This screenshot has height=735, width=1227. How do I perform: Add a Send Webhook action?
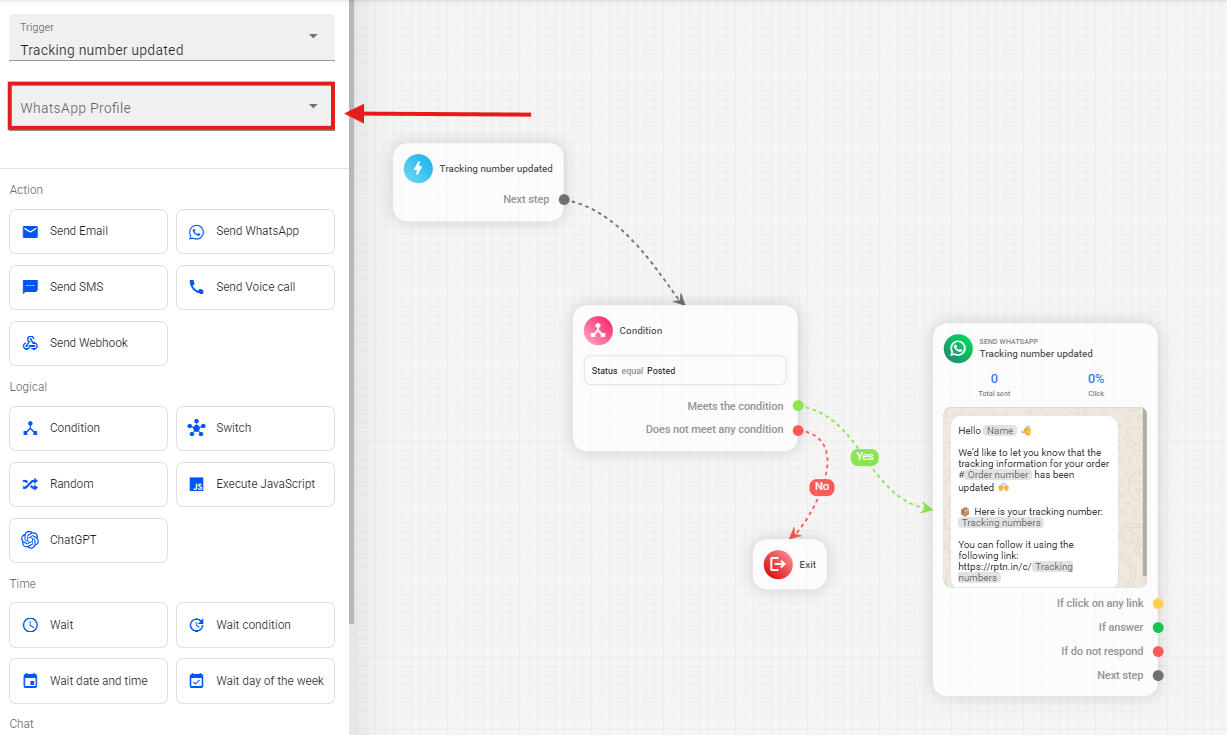88,343
